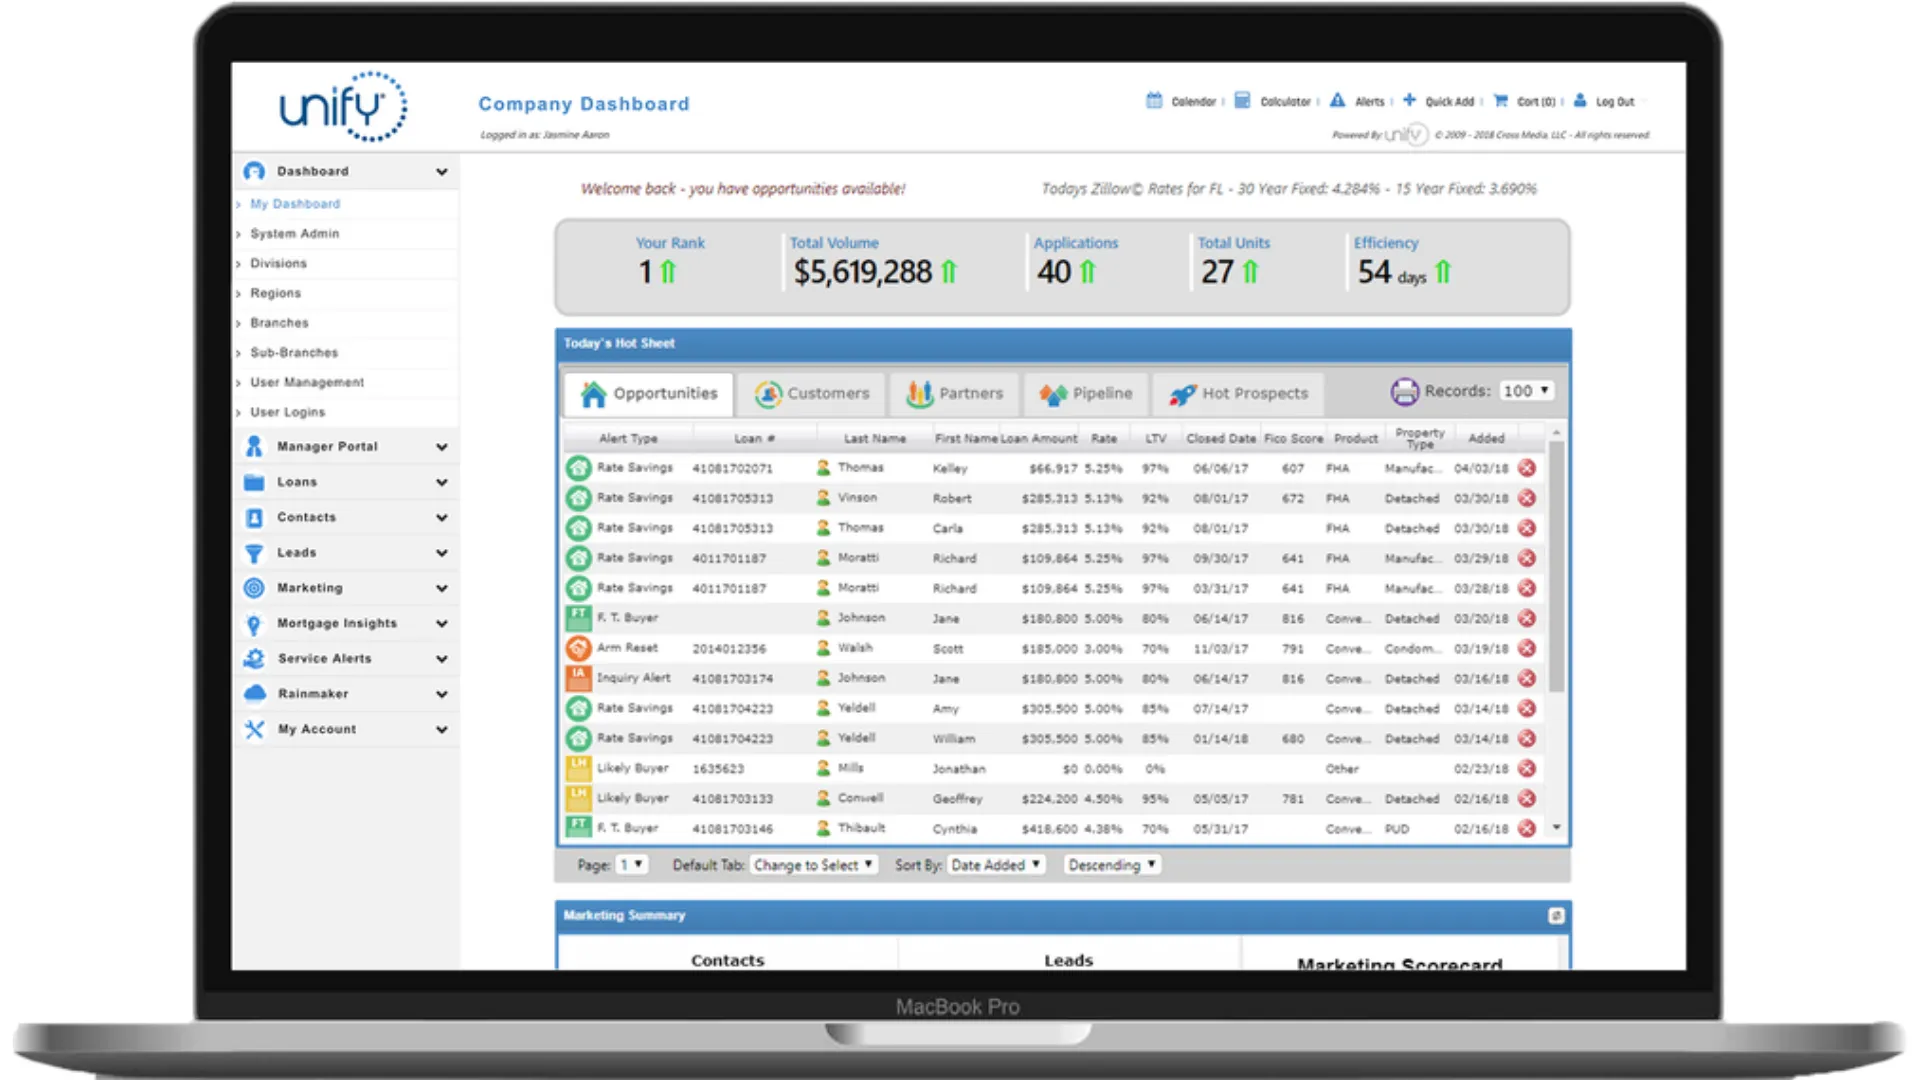Open the System Admin link
Image resolution: width=1920 pixels, height=1080 pixels.
tap(294, 234)
